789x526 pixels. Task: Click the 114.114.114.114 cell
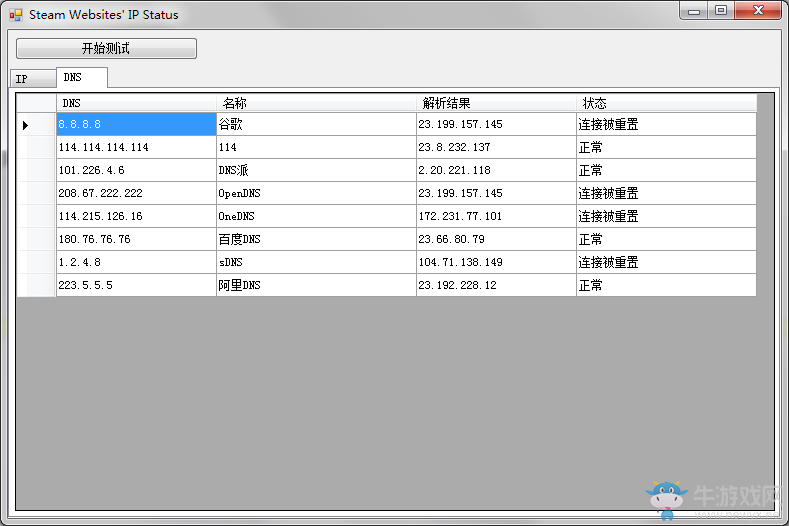click(136, 147)
